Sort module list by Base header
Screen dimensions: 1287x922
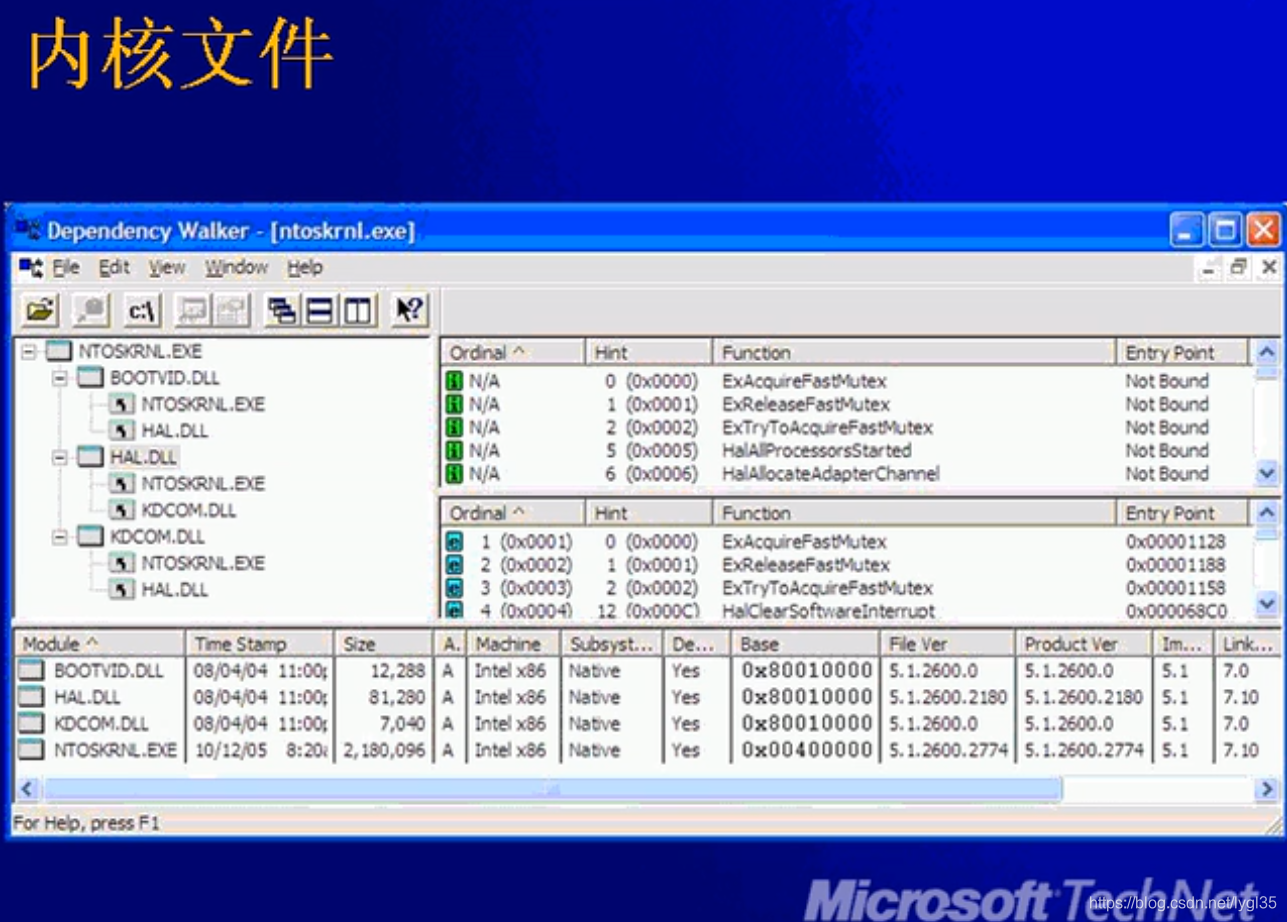pos(805,644)
